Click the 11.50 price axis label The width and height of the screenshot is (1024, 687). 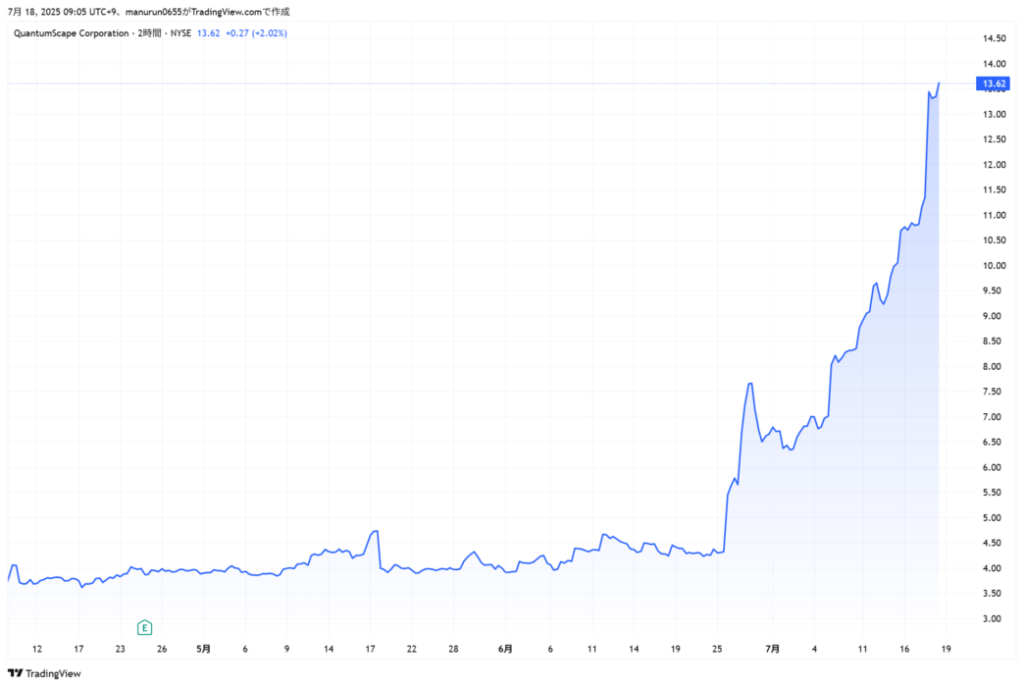pos(994,190)
